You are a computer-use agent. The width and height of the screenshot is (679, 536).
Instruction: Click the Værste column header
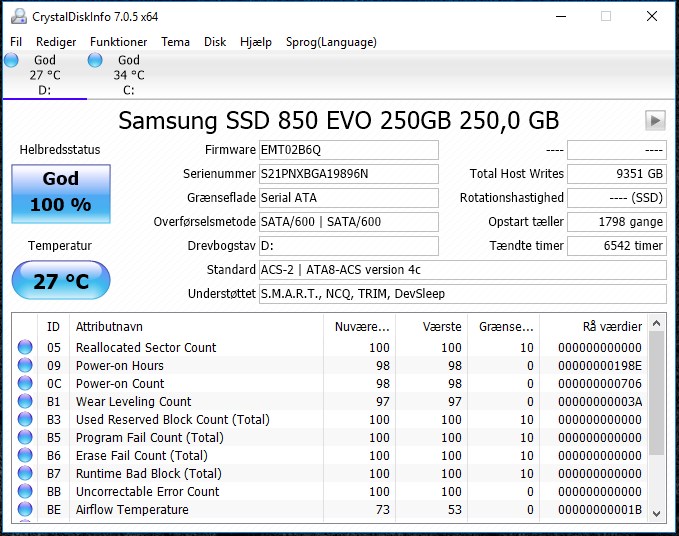[x=431, y=326]
